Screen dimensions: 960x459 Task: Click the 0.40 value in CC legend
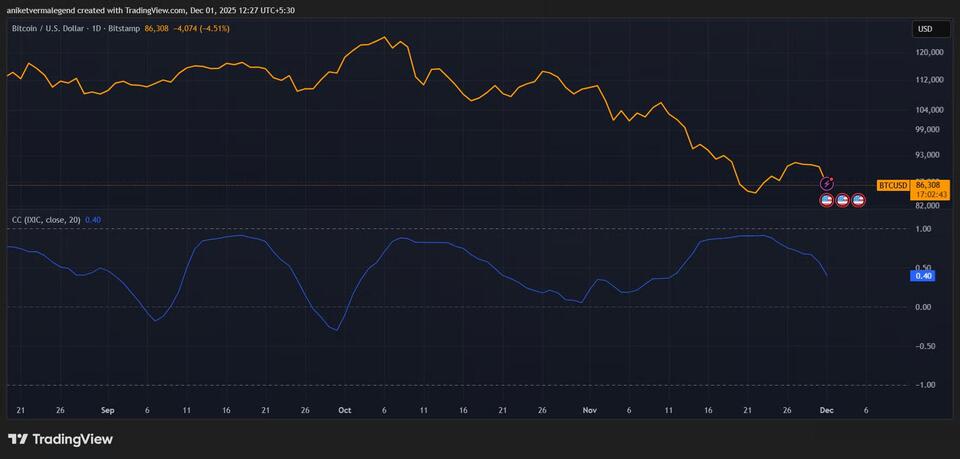(92, 219)
